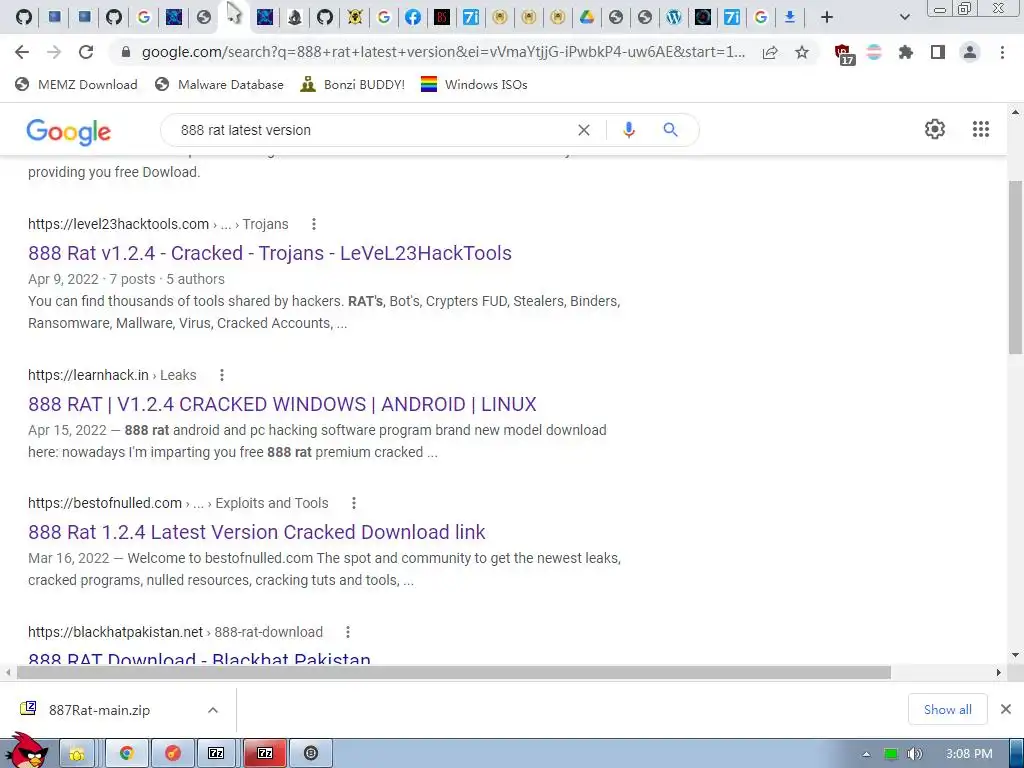Switch to the Facebook tab

pos(413,17)
